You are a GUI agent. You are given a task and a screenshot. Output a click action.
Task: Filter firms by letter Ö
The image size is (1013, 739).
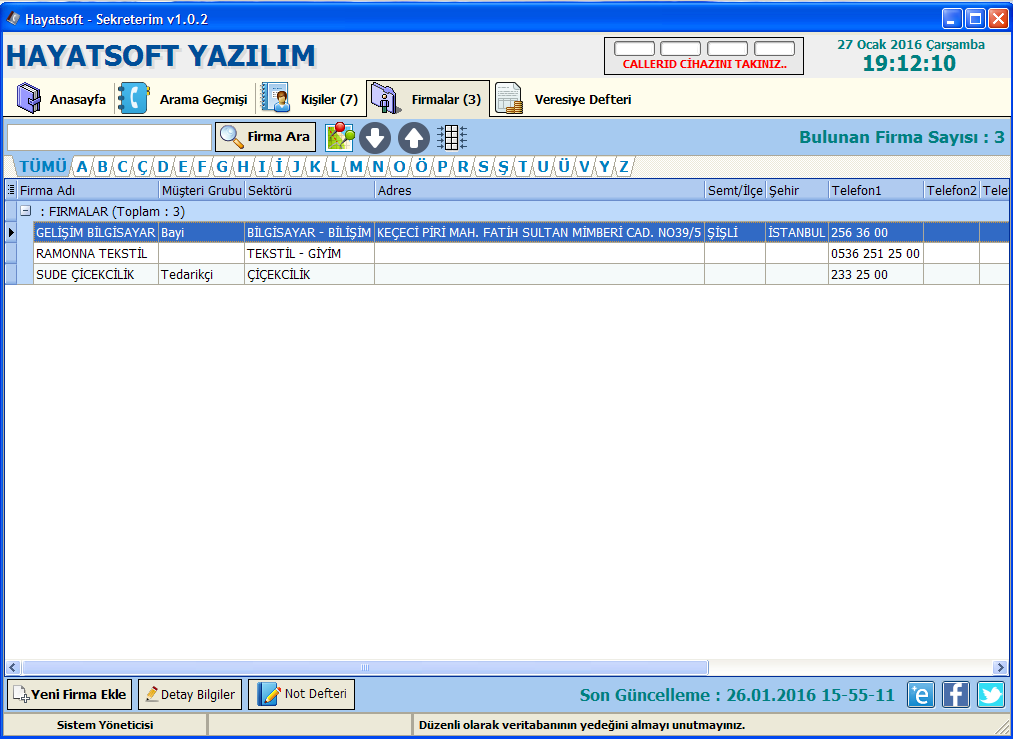pyautogui.click(x=421, y=167)
